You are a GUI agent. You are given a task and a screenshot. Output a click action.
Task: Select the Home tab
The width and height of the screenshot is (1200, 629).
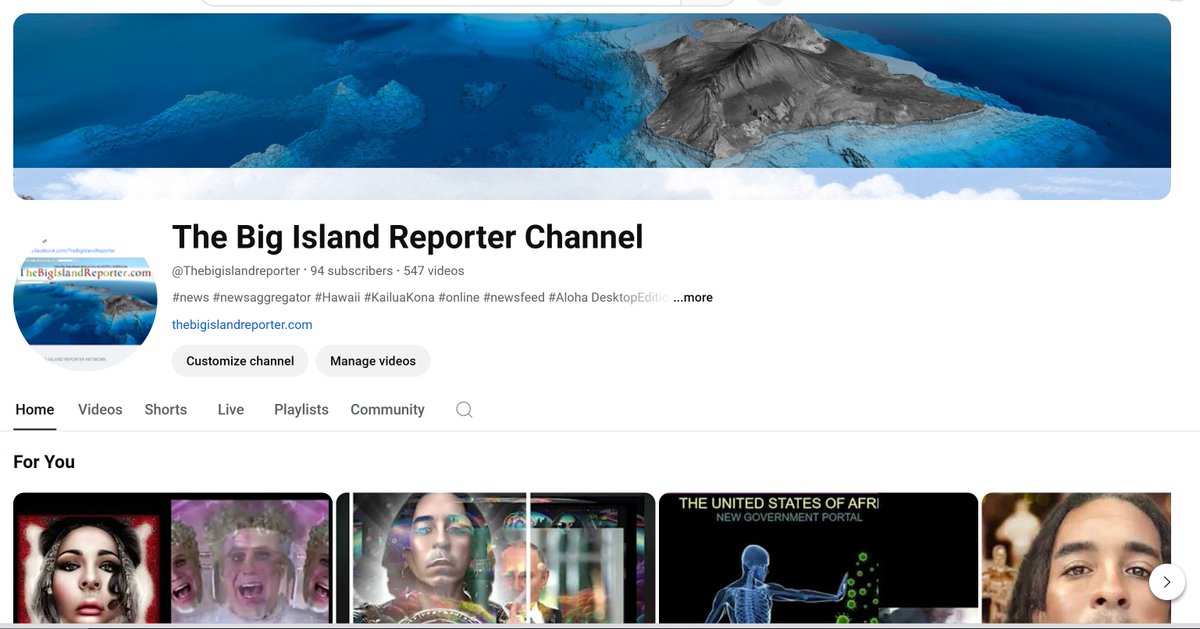click(34, 409)
